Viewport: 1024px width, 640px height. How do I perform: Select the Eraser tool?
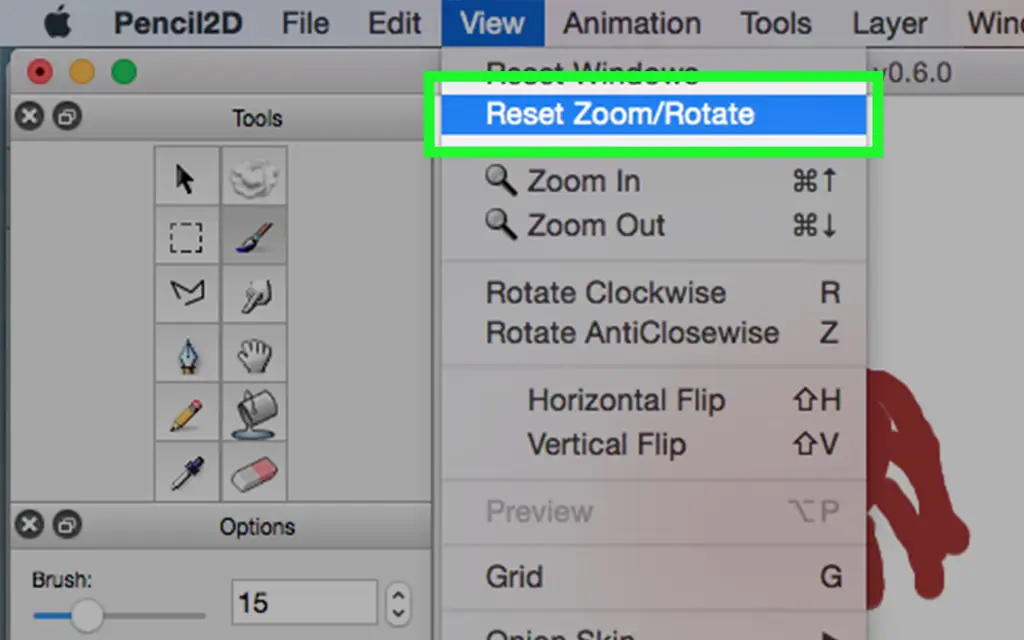[254, 472]
